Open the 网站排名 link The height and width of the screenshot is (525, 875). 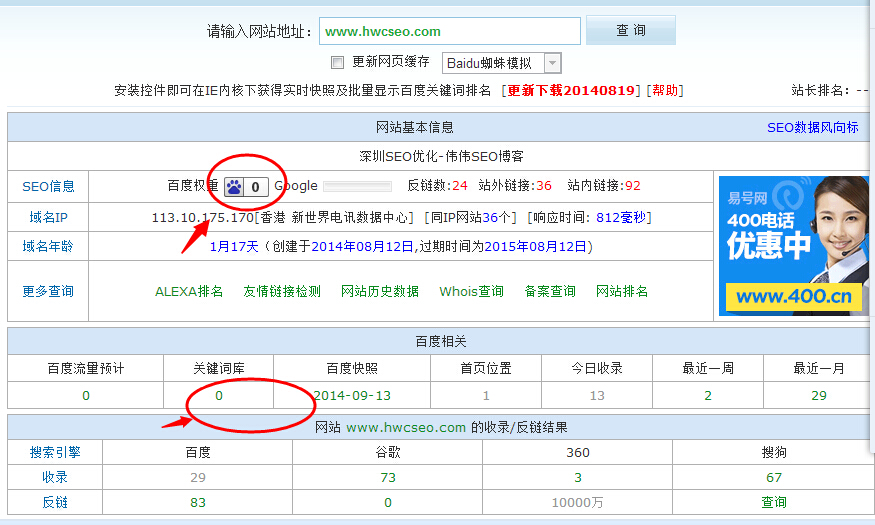[622, 291]
